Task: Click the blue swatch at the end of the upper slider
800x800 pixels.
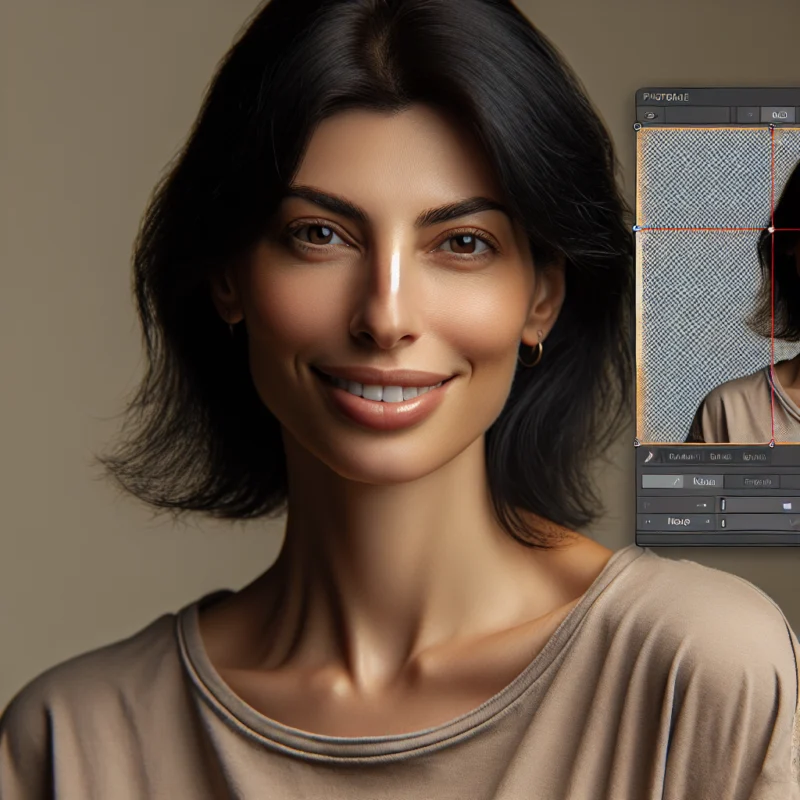Action: pyautogui.click(x=787, y=506)
